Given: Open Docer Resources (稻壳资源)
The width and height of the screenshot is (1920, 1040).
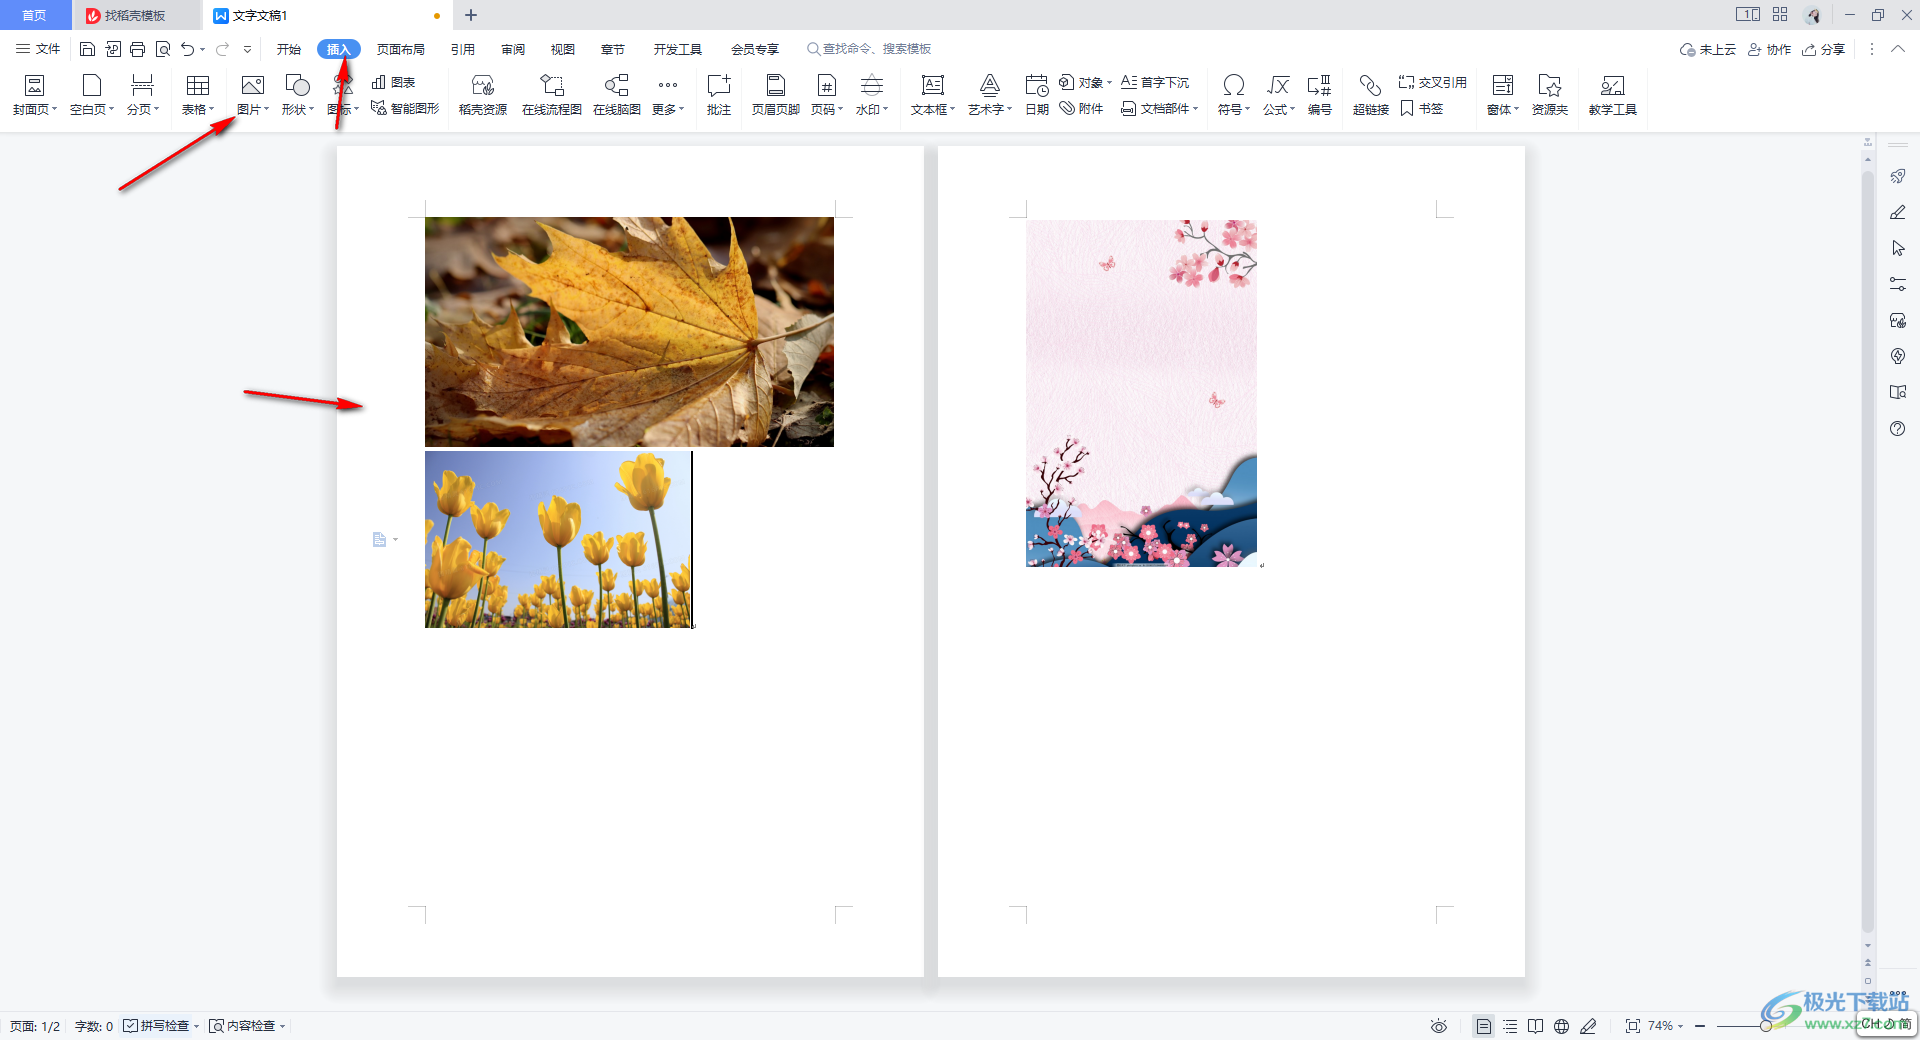Looking at the screenshot, I should tap(483, 95).
